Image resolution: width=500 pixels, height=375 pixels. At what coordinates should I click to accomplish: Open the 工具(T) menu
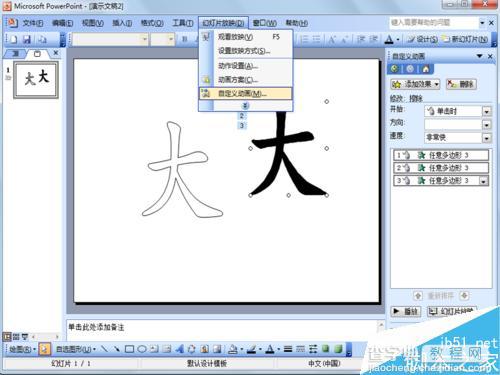(x=182, y=23)
